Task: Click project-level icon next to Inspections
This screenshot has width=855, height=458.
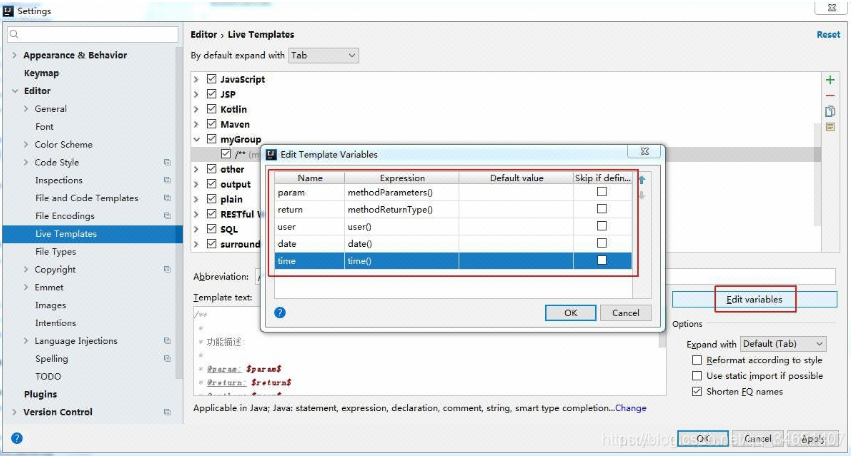Action: (167, 180)
